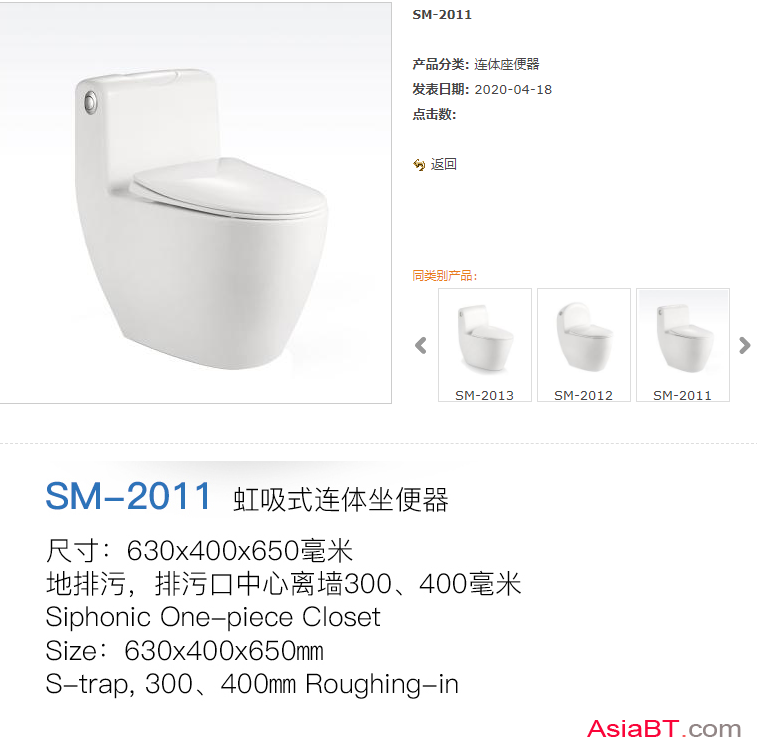
Task: Click the orange return arrow icon
Action: tap(419, 165)
